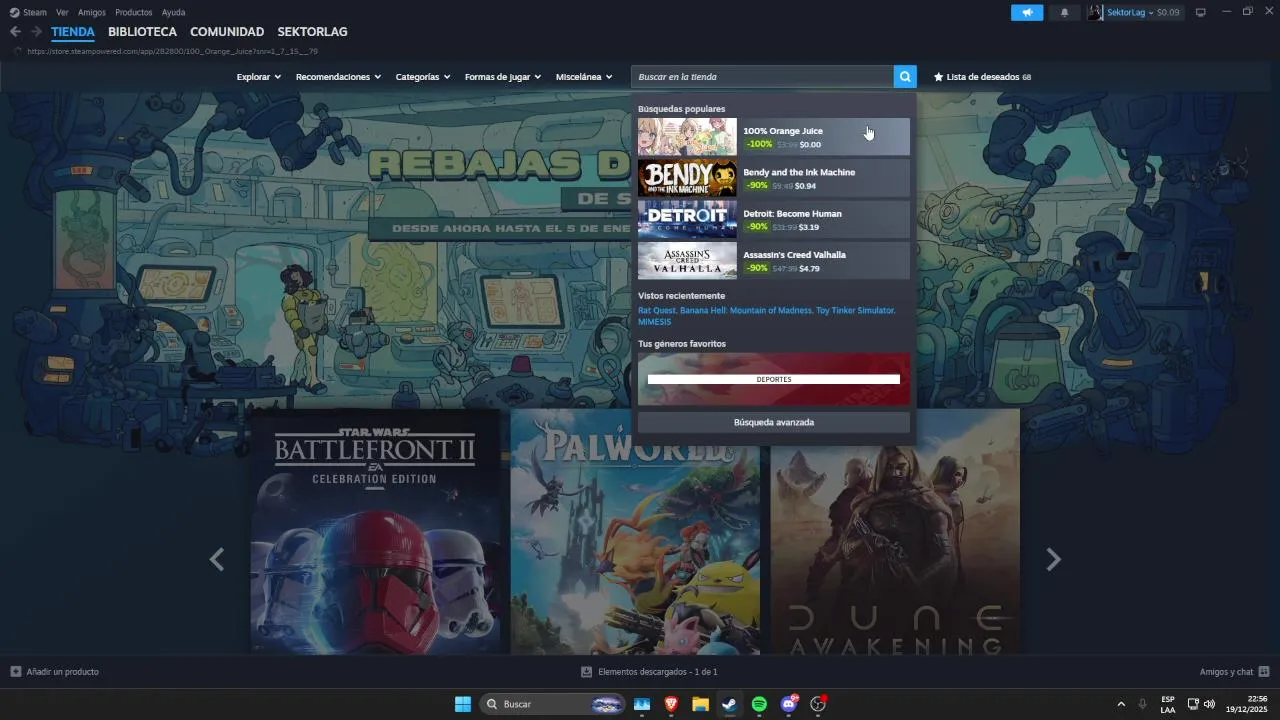Click the Steam logo at top left
This screenshot has height=720, width=1280.
point(14,12)
